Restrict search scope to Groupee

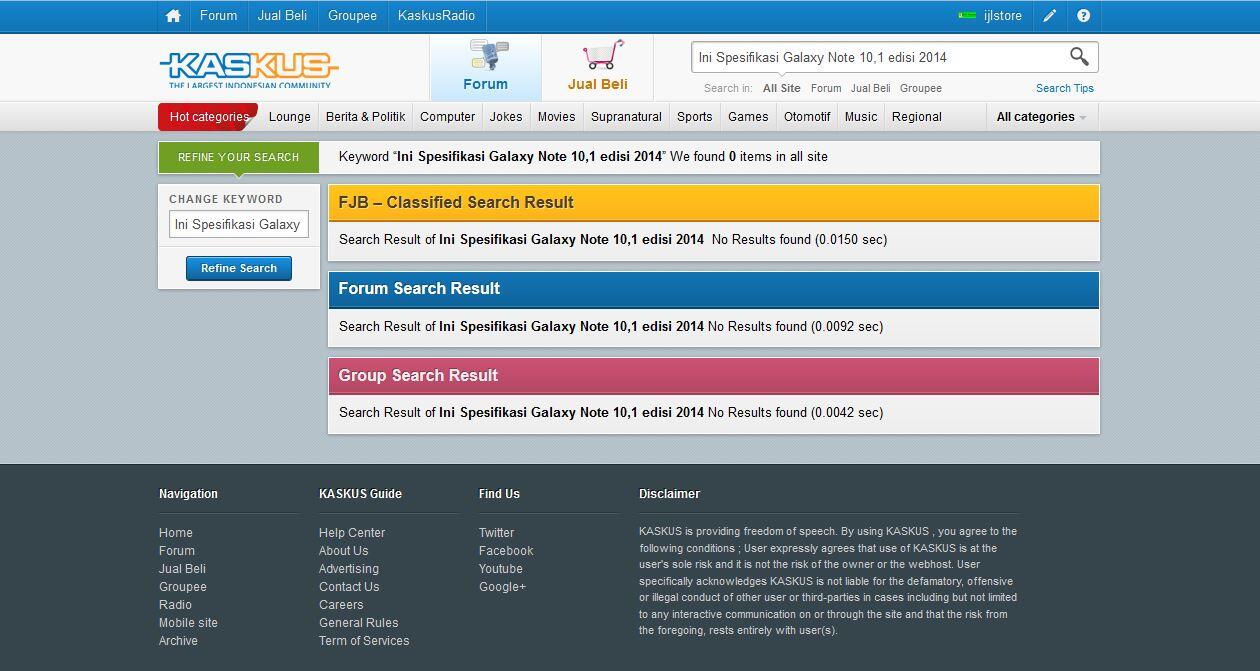920,88
